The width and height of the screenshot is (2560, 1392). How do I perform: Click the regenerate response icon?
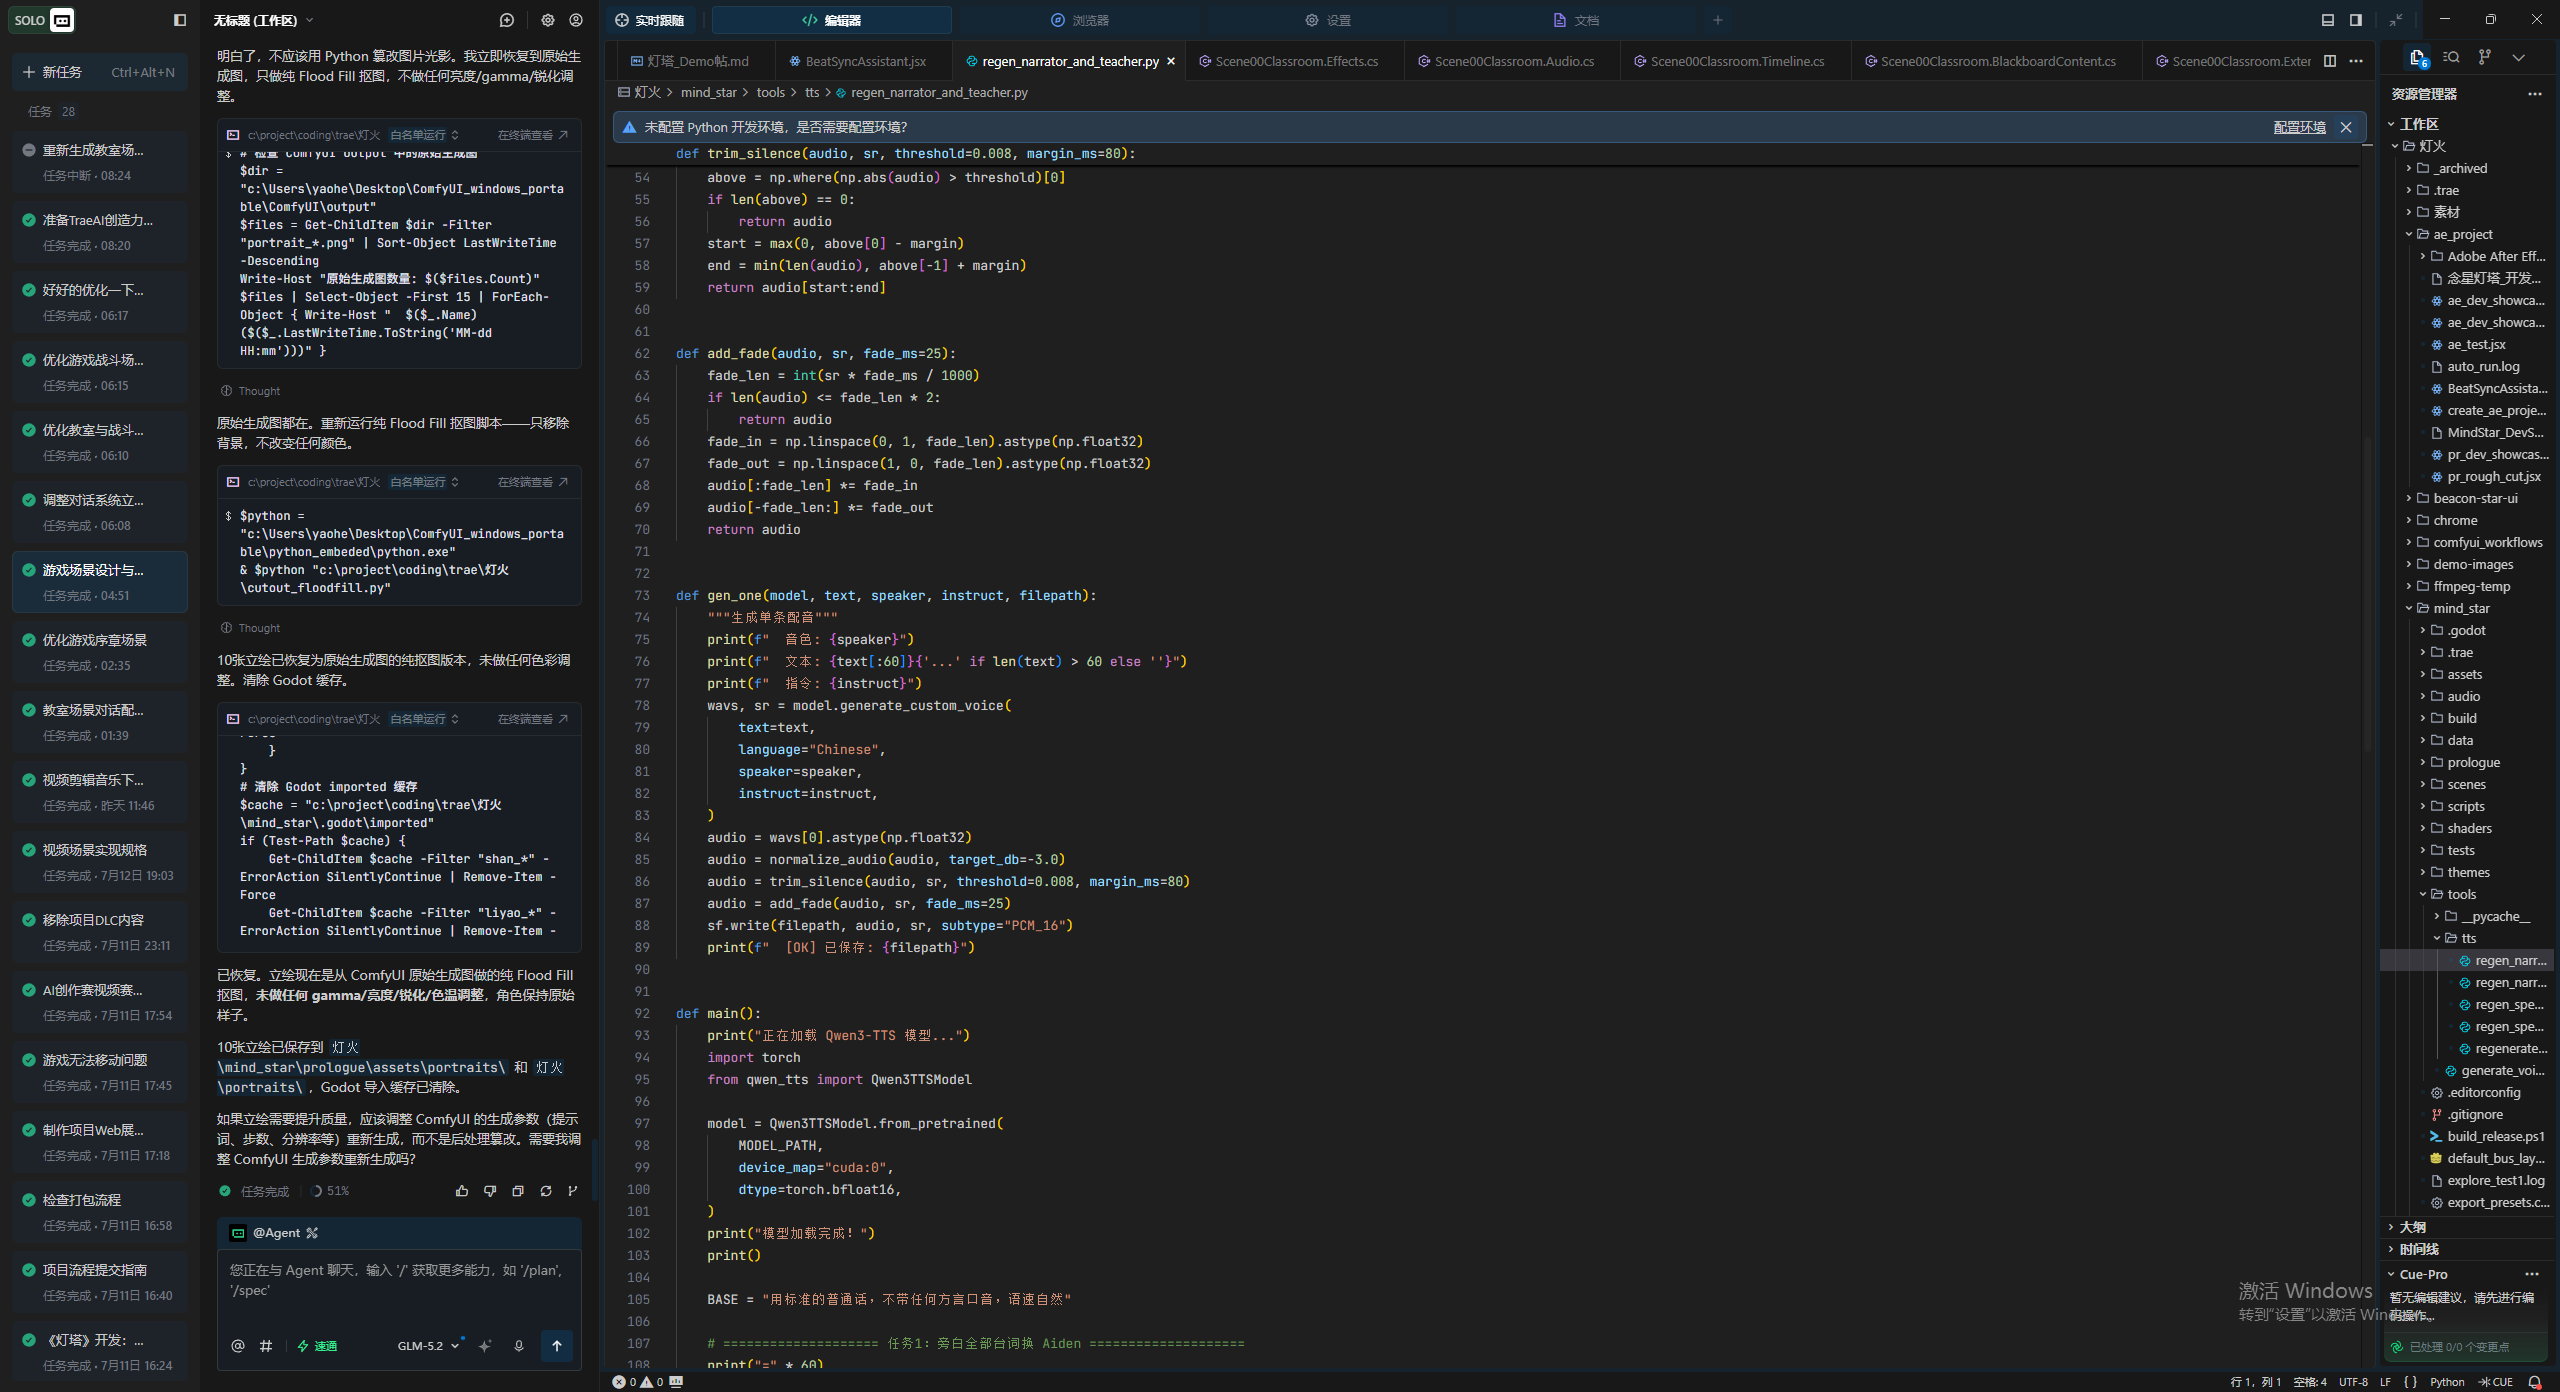pos(546,1191)
